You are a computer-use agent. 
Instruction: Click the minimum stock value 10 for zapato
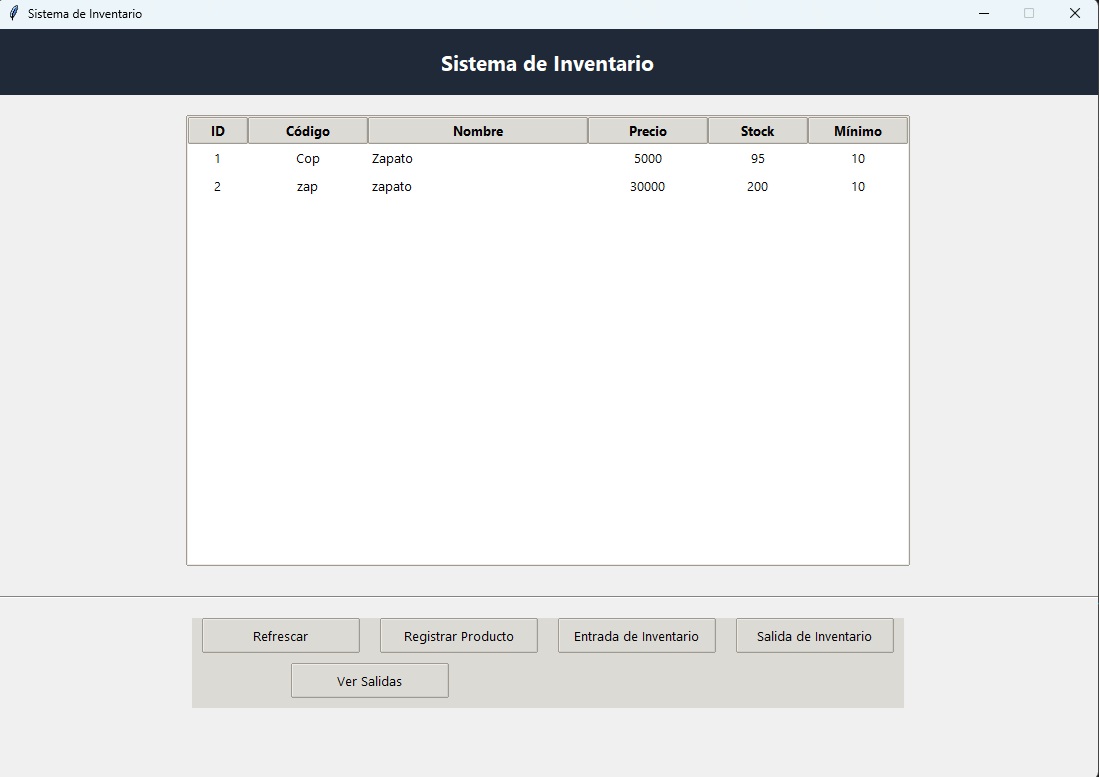pos(858,186)
